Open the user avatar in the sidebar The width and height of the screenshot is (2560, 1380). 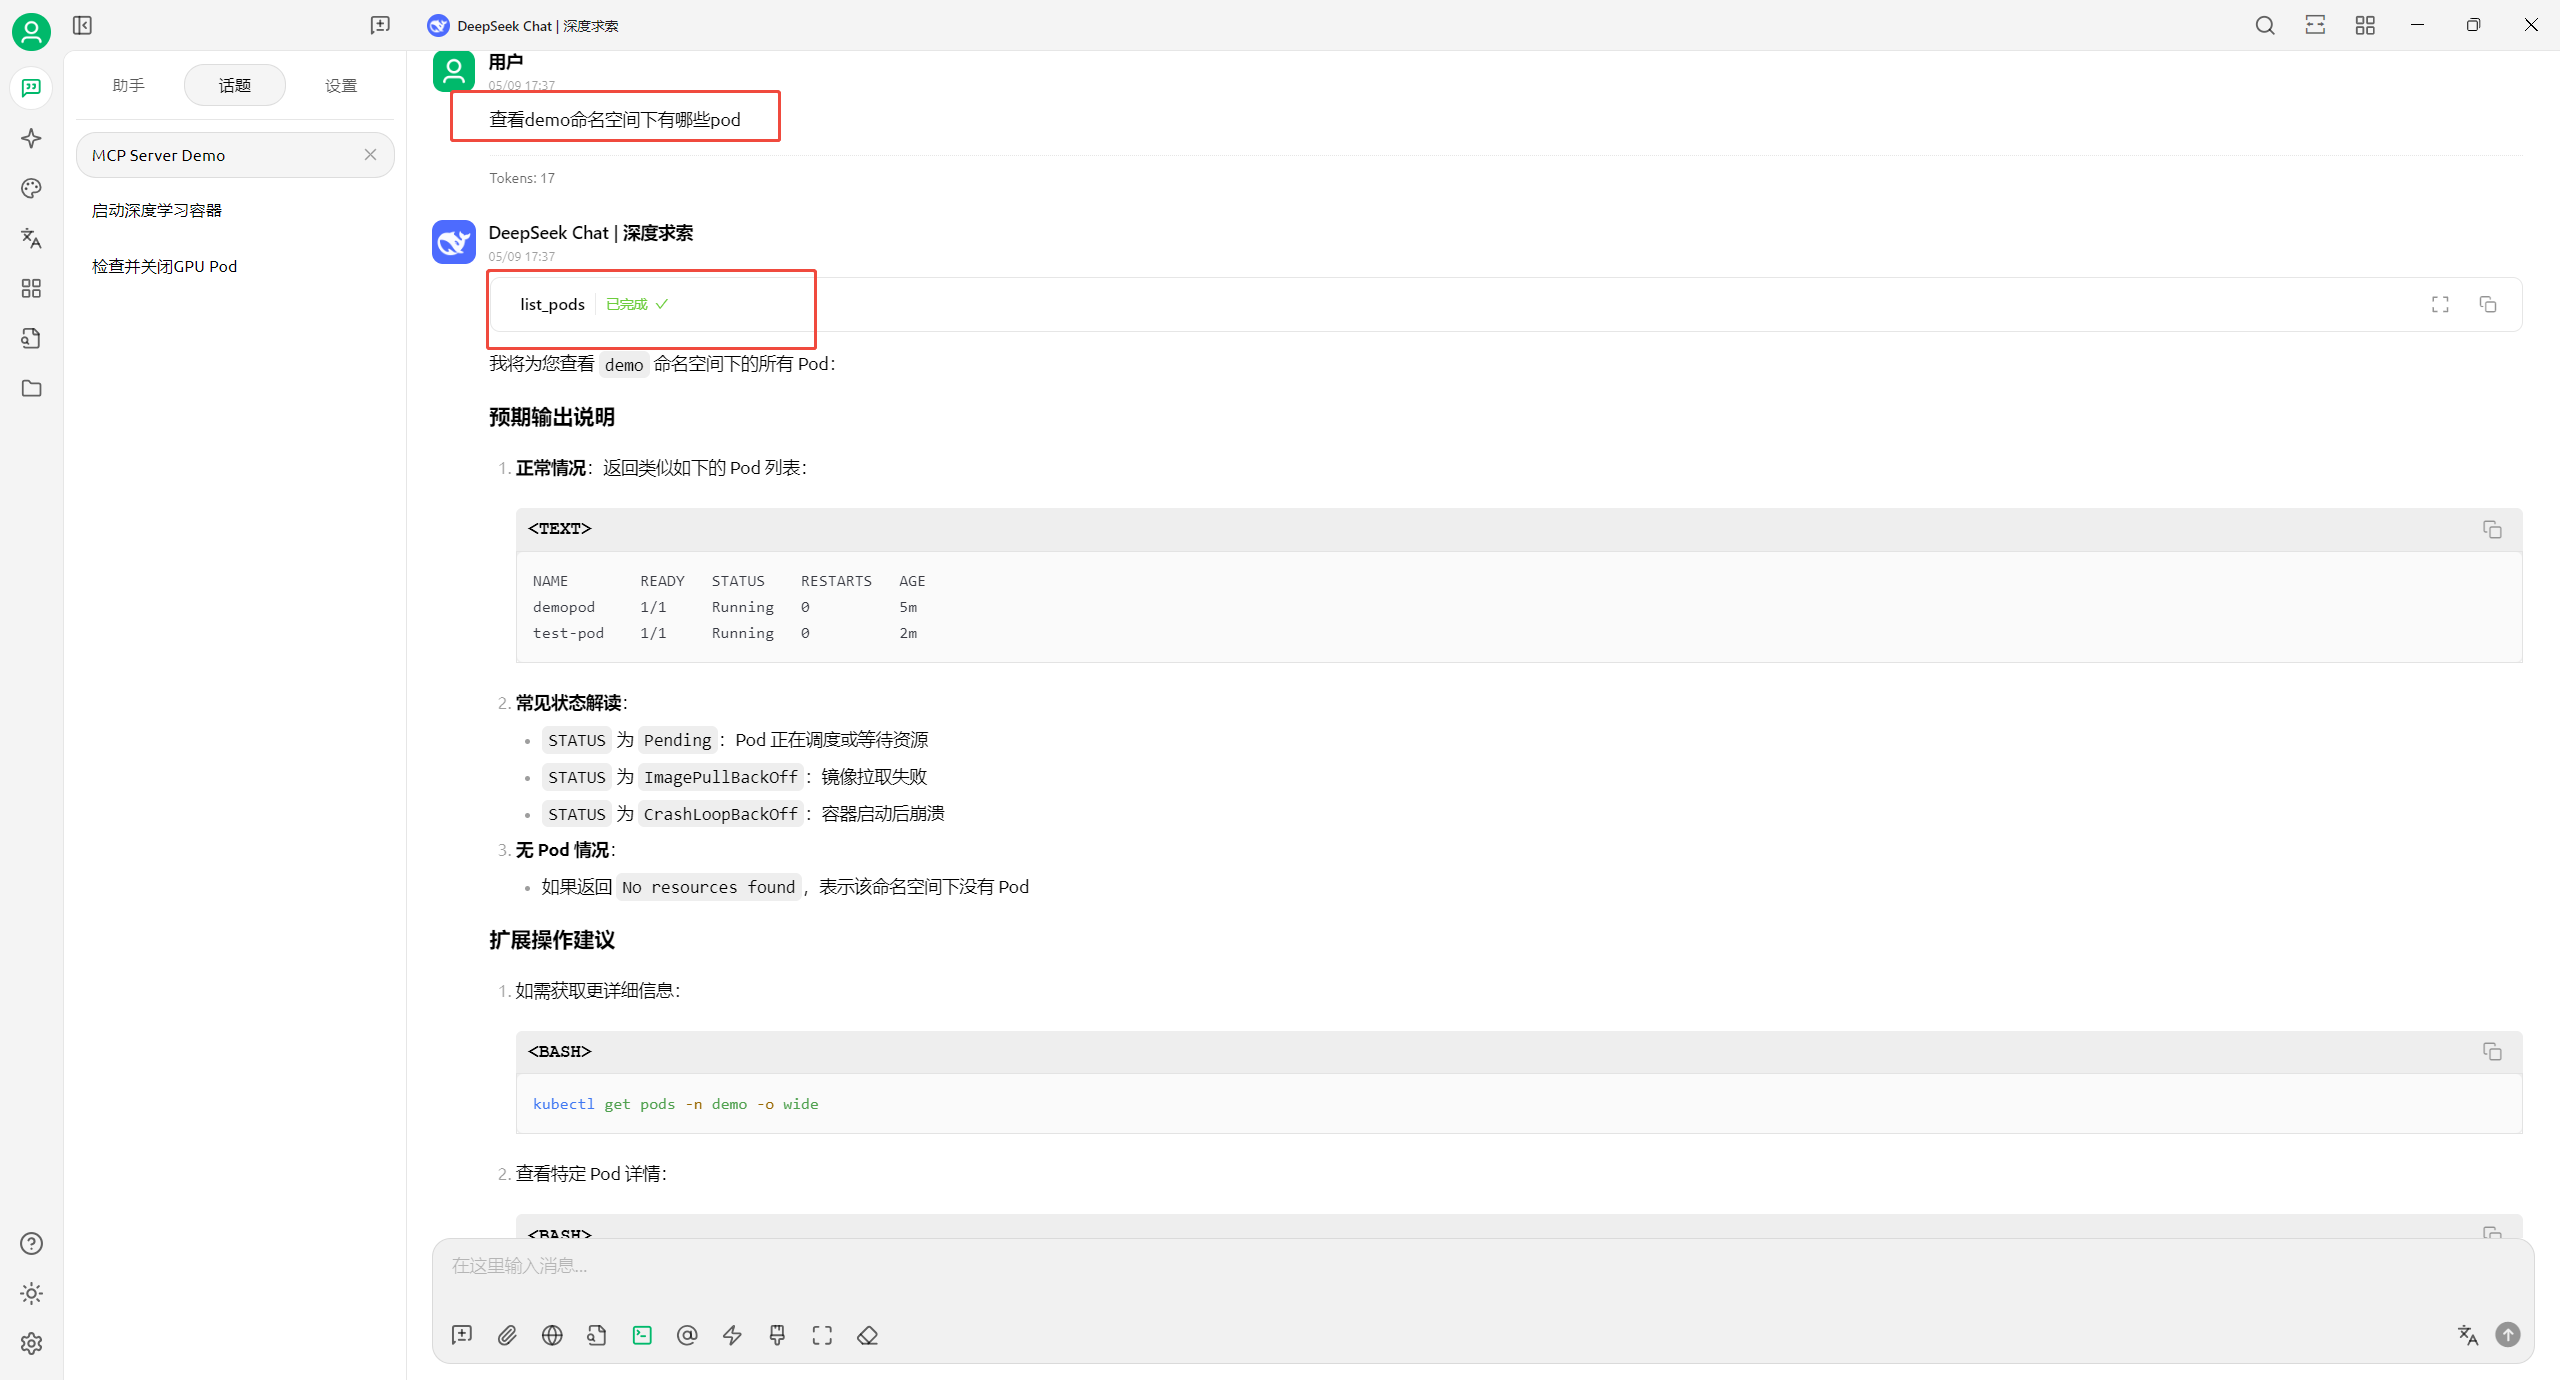[x=31, y=32]
